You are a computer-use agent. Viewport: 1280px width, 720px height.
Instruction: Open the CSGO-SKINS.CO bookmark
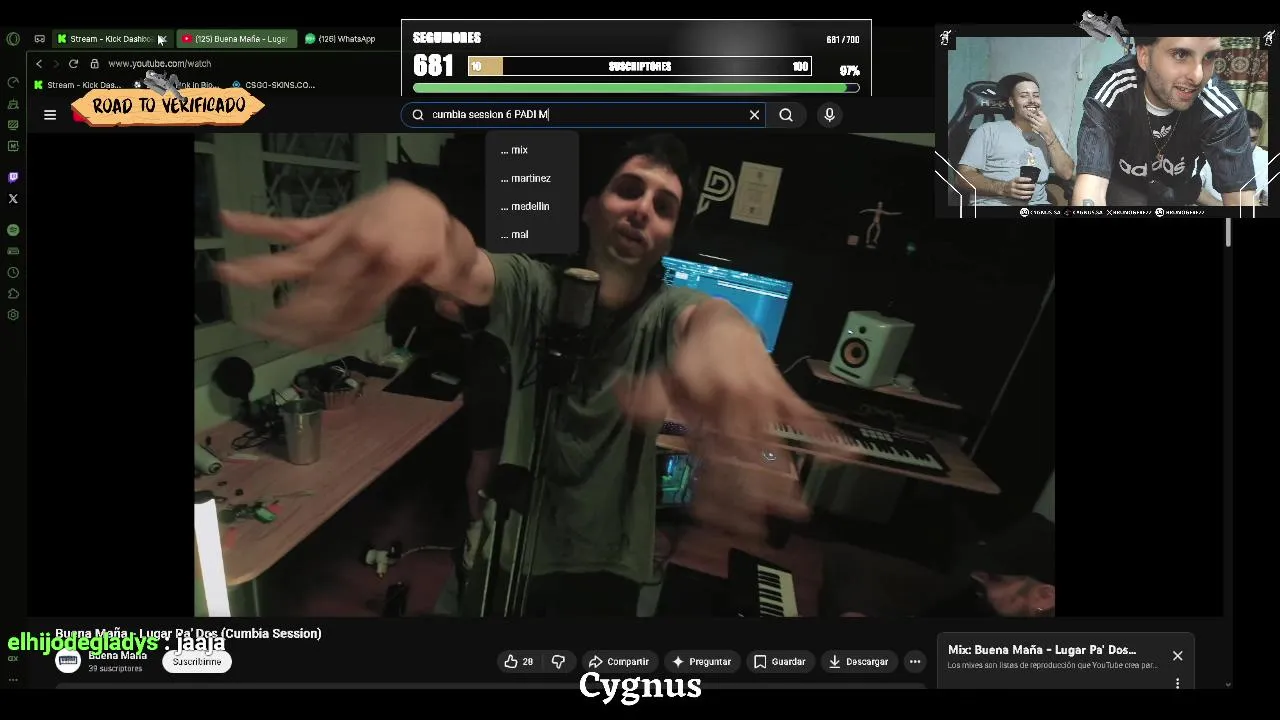(273, 85)
